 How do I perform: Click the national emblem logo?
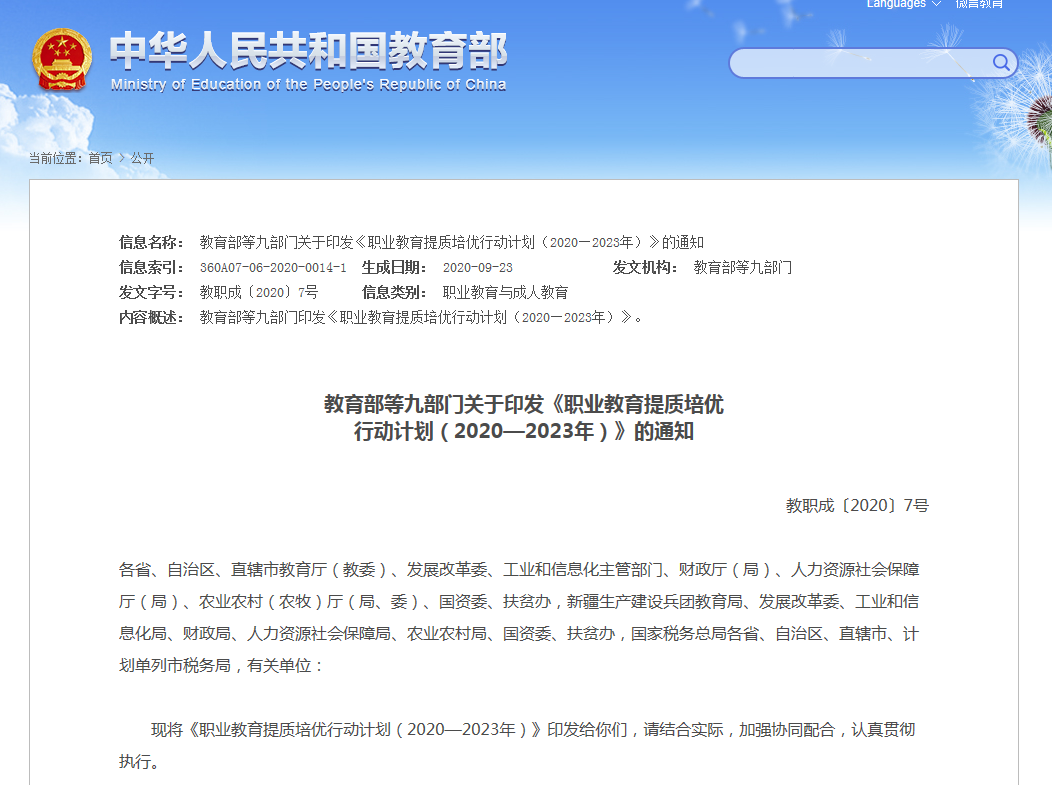click(x=62, y=60)
